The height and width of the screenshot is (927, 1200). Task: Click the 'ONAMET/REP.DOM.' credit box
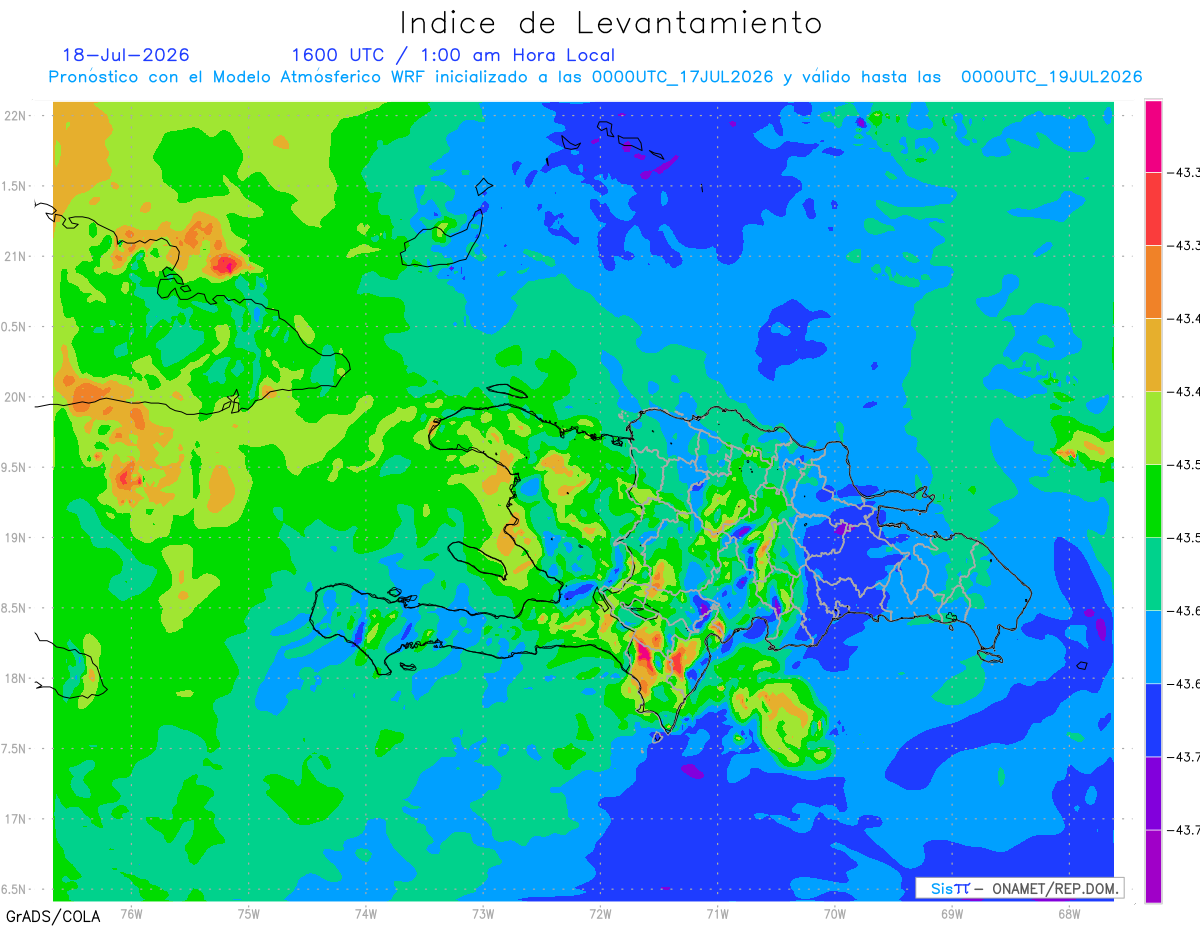pyautogui.click(x=1020, y=888)
